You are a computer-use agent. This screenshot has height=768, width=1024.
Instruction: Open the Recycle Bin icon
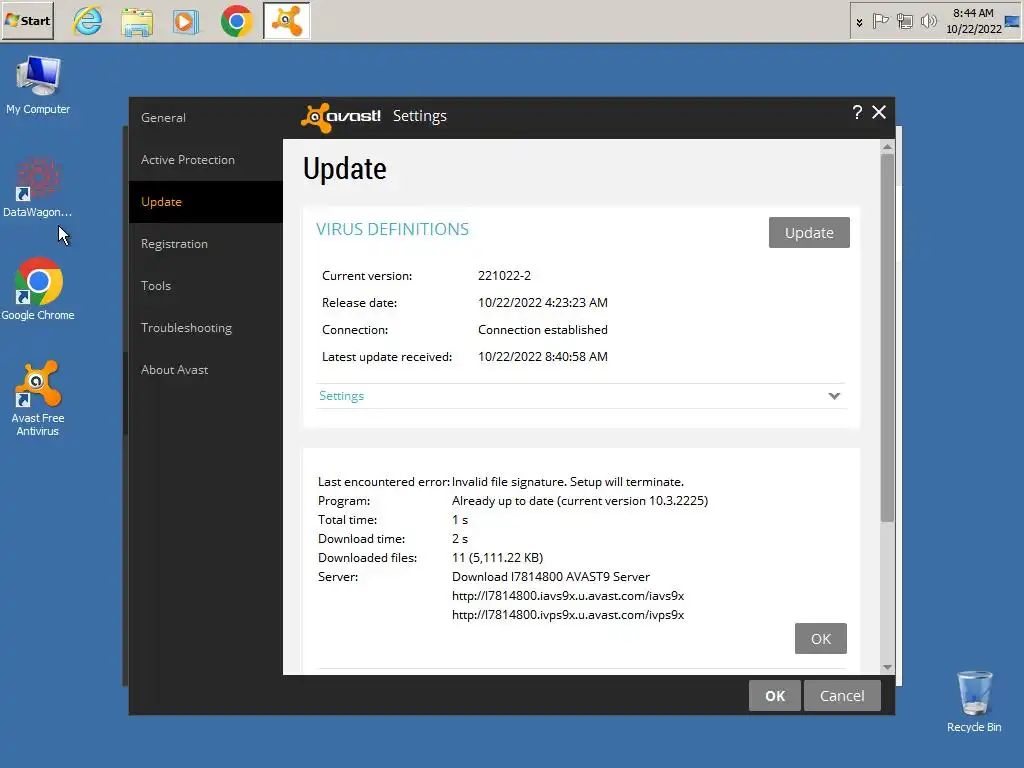pos(974,701)
